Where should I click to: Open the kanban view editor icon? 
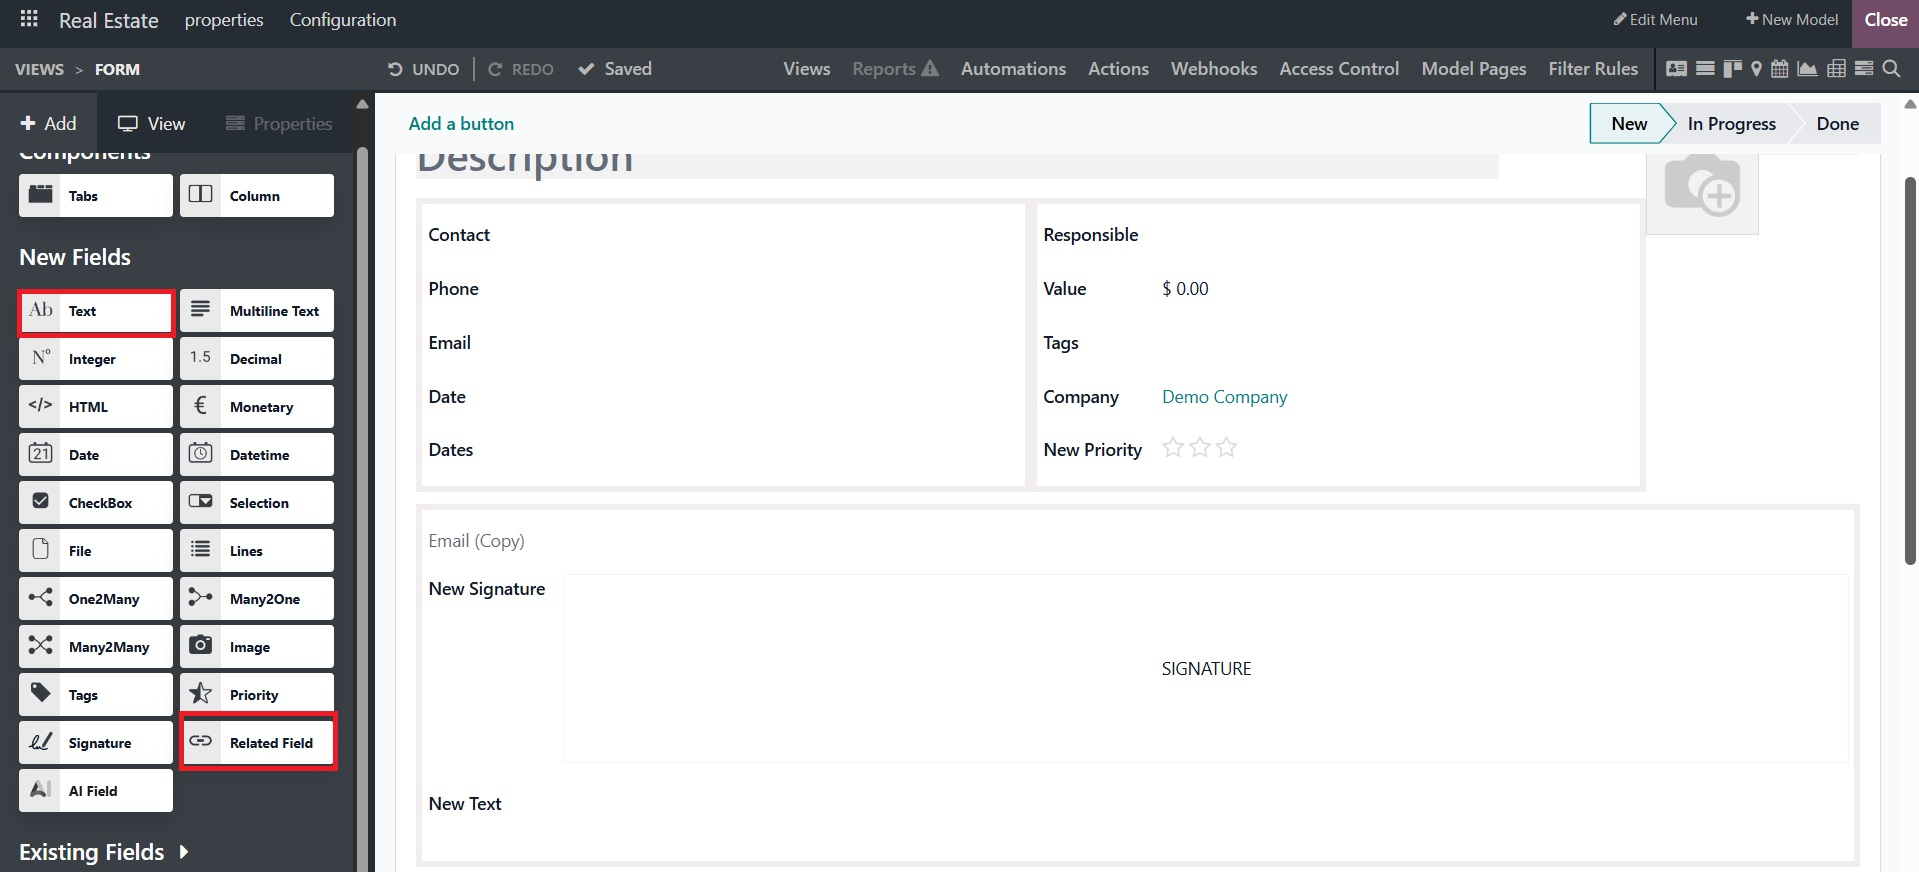point(1732,69)
